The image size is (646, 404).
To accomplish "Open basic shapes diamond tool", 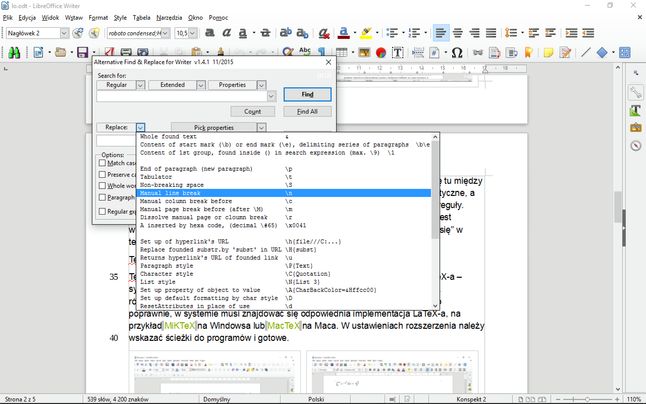I will (x=602, y=52).
